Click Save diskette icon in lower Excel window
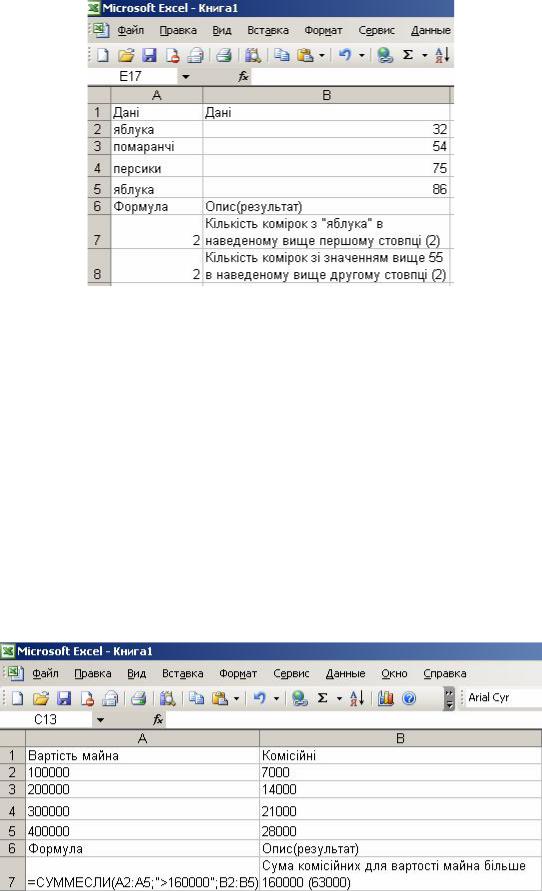 [64, 698]
